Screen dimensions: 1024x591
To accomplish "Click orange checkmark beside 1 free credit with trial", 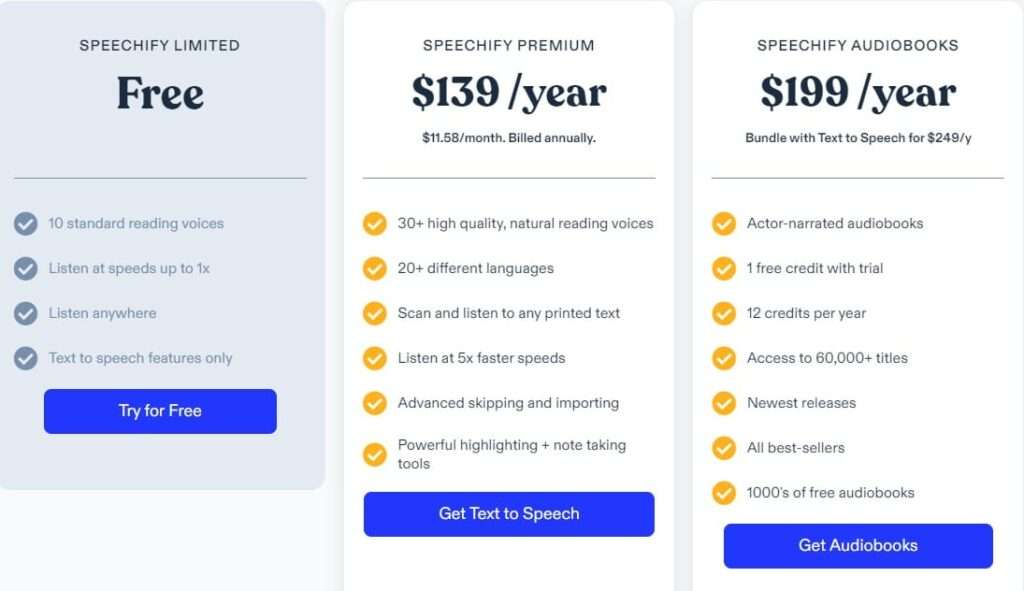I will coord(724,268).
